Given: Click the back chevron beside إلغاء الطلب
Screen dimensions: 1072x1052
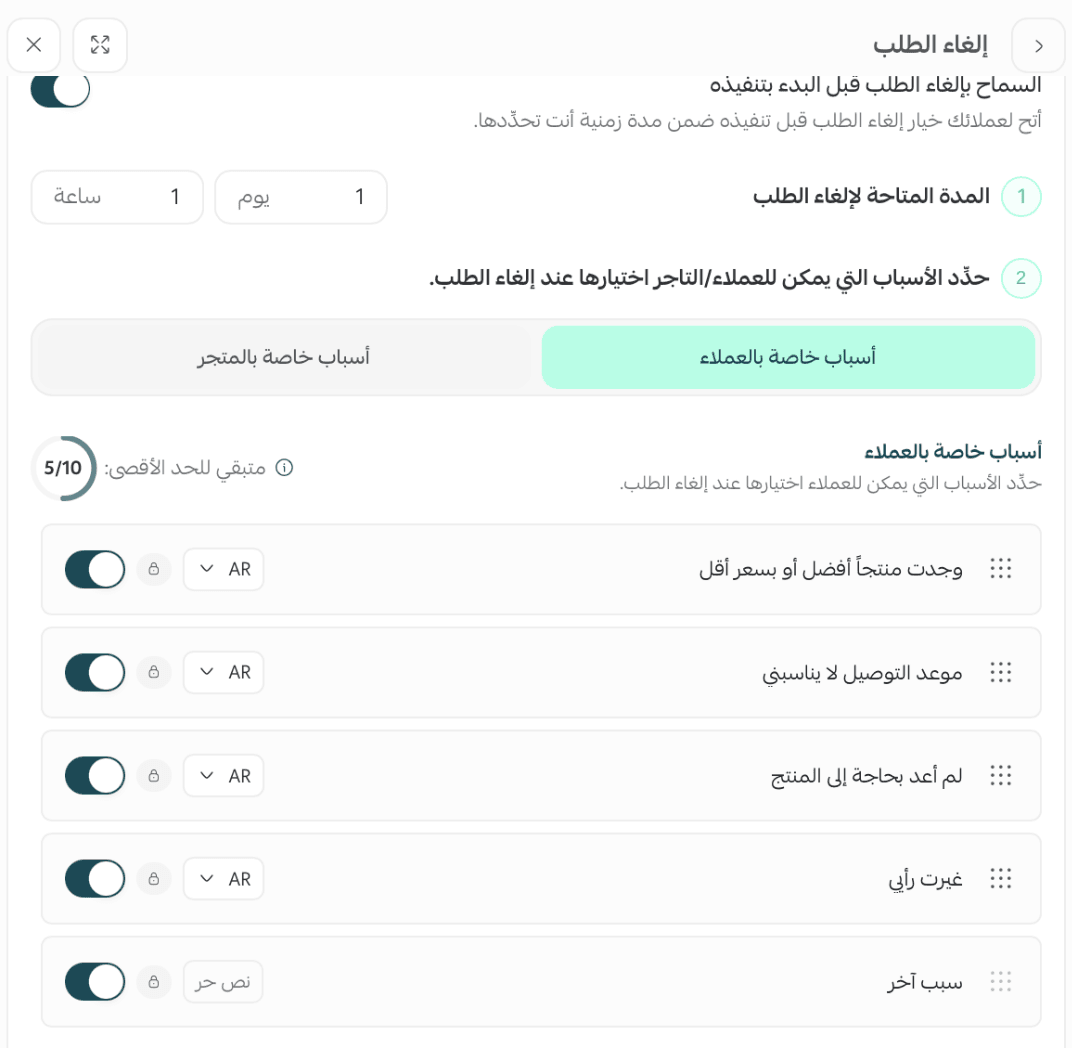Looking at the screenshot, I should point(1038,46).
